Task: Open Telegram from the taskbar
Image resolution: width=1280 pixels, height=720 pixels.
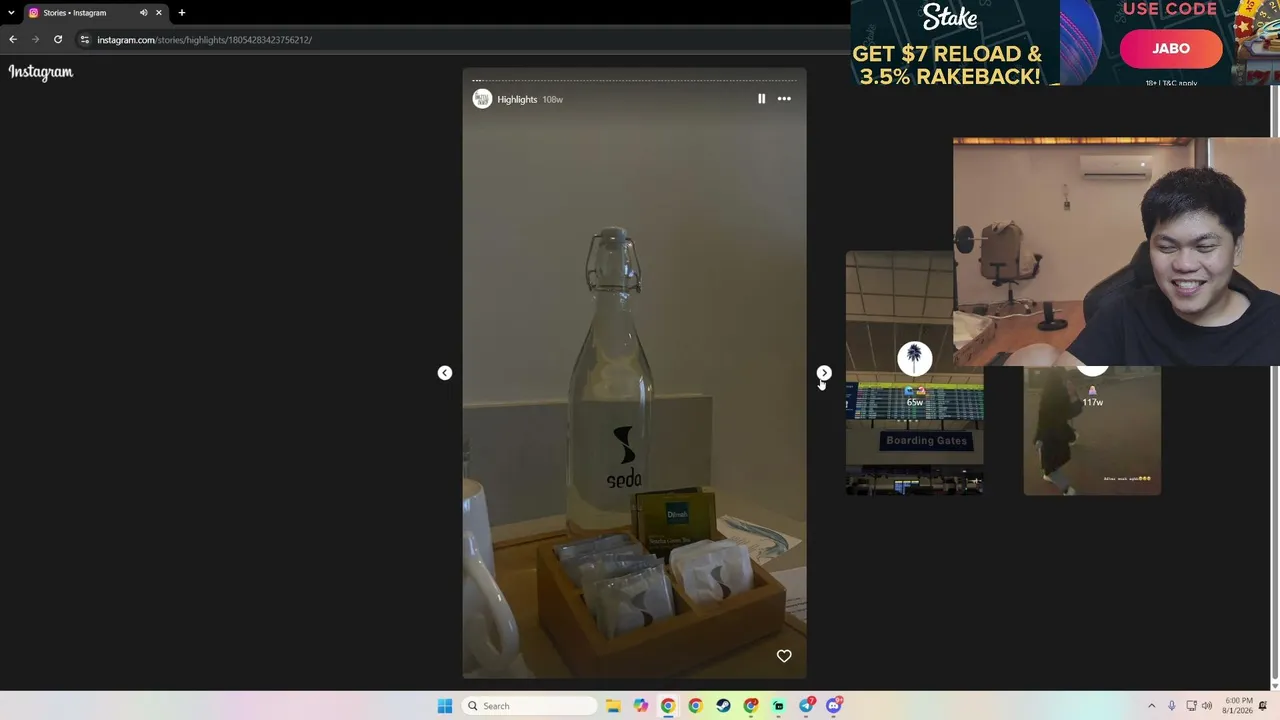Action: point(807,706)
